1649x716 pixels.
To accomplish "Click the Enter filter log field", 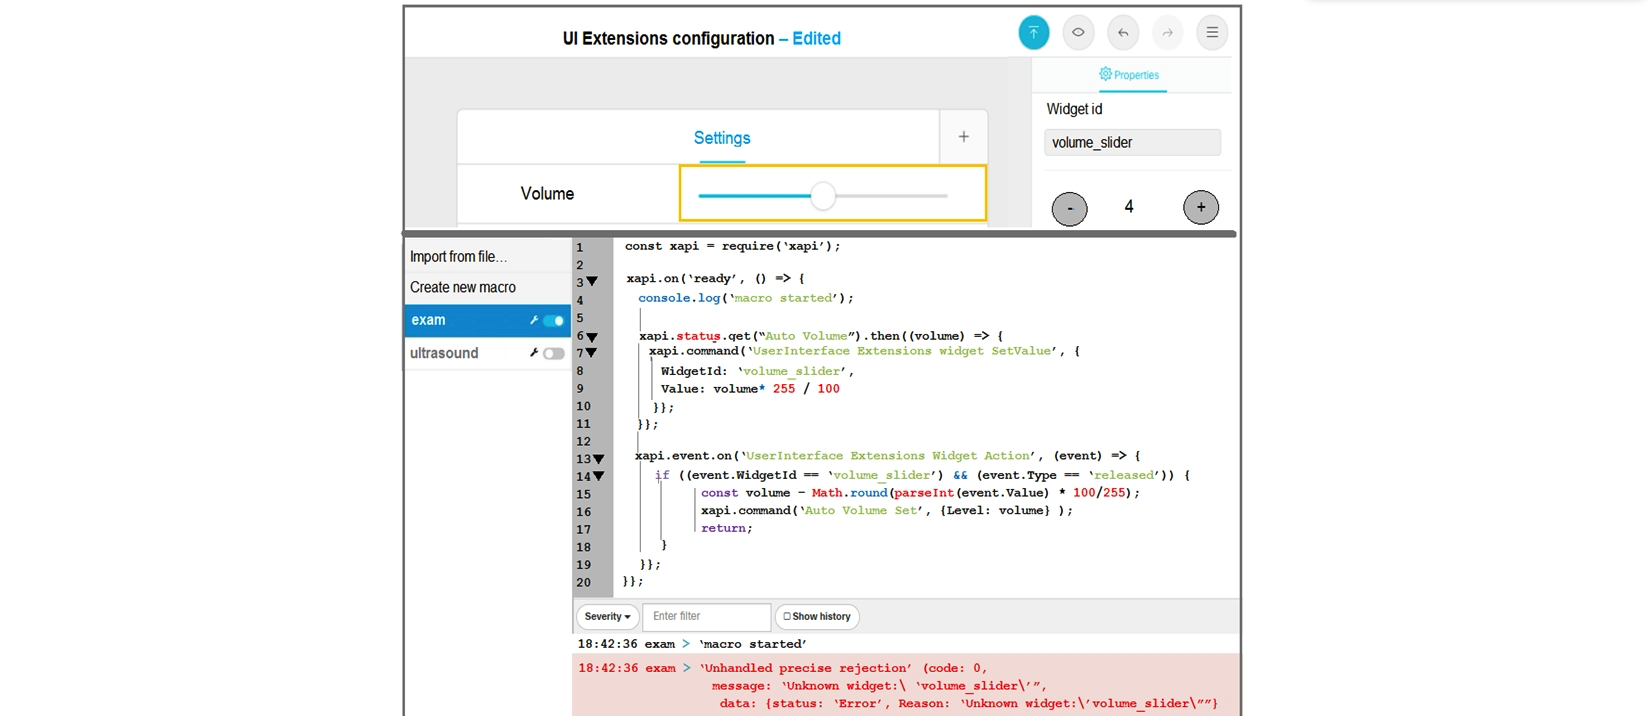I will click(x=706, y=616).
